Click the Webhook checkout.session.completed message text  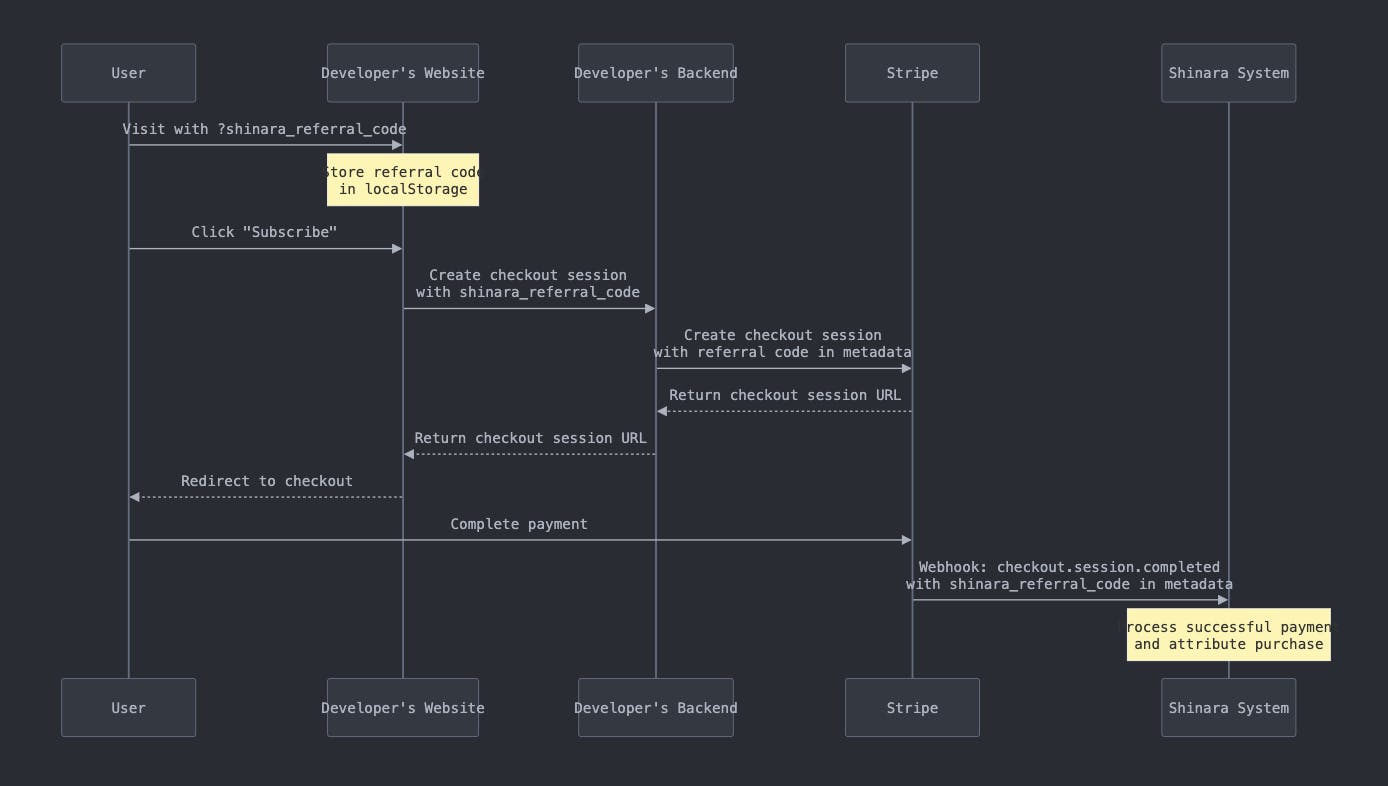[x=1070, y=575]
